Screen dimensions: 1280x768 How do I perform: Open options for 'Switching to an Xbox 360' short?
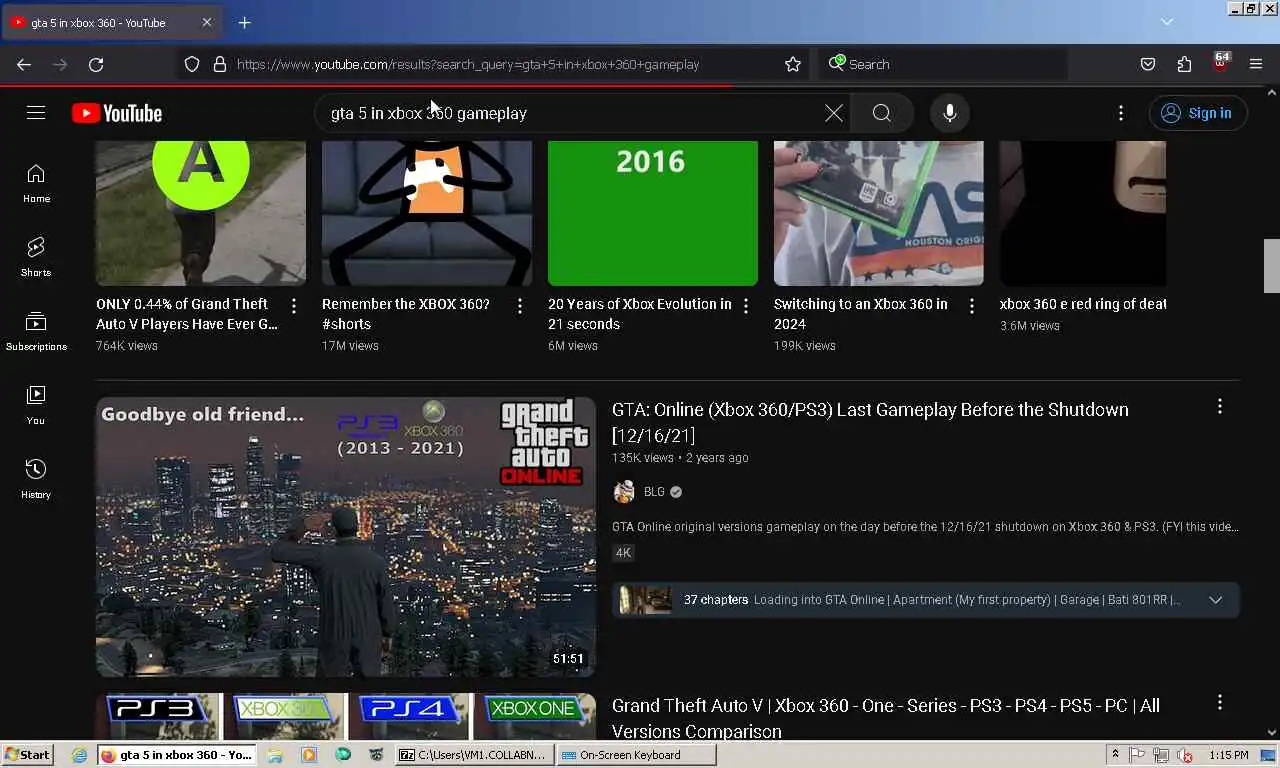coord(971,306)
